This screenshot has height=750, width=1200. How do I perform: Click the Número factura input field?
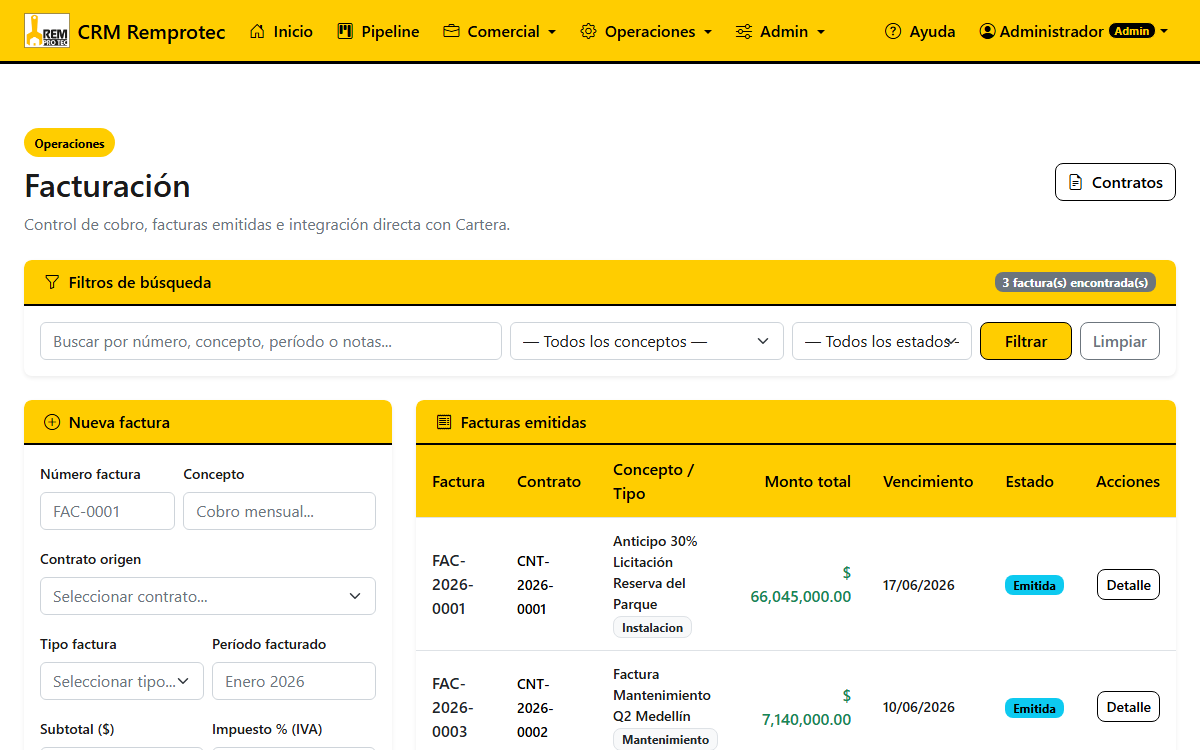[x=108, y=511]
